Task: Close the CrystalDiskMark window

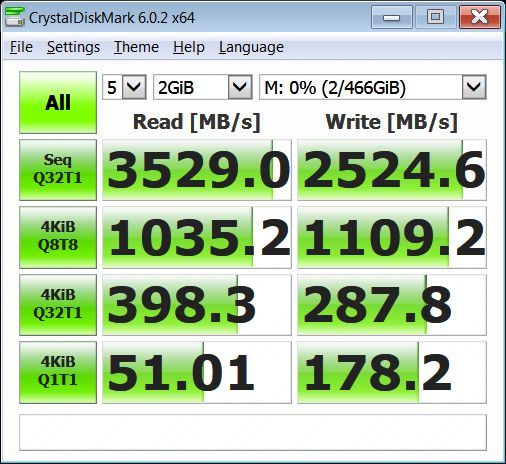Action: click(480, 17)
